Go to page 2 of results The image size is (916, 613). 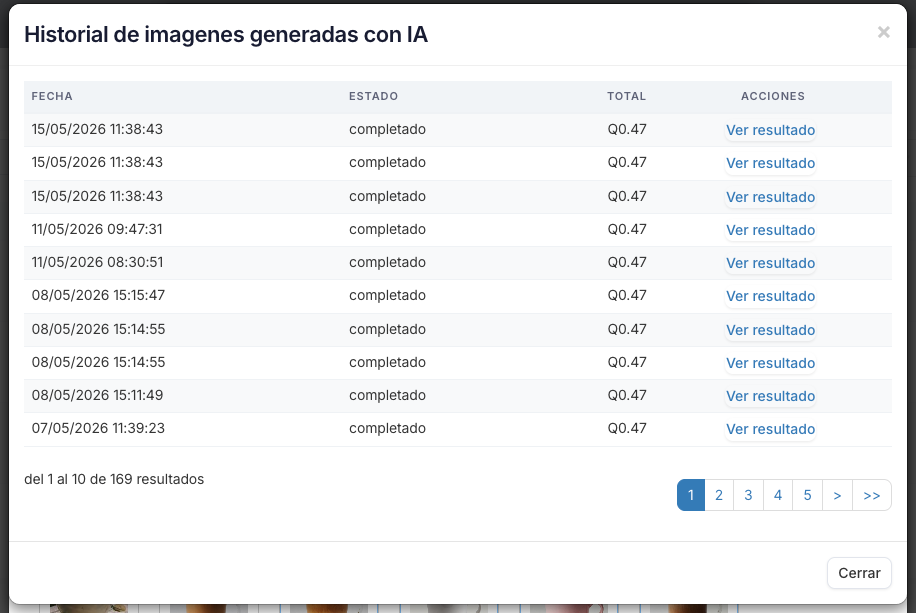(719, 495)
